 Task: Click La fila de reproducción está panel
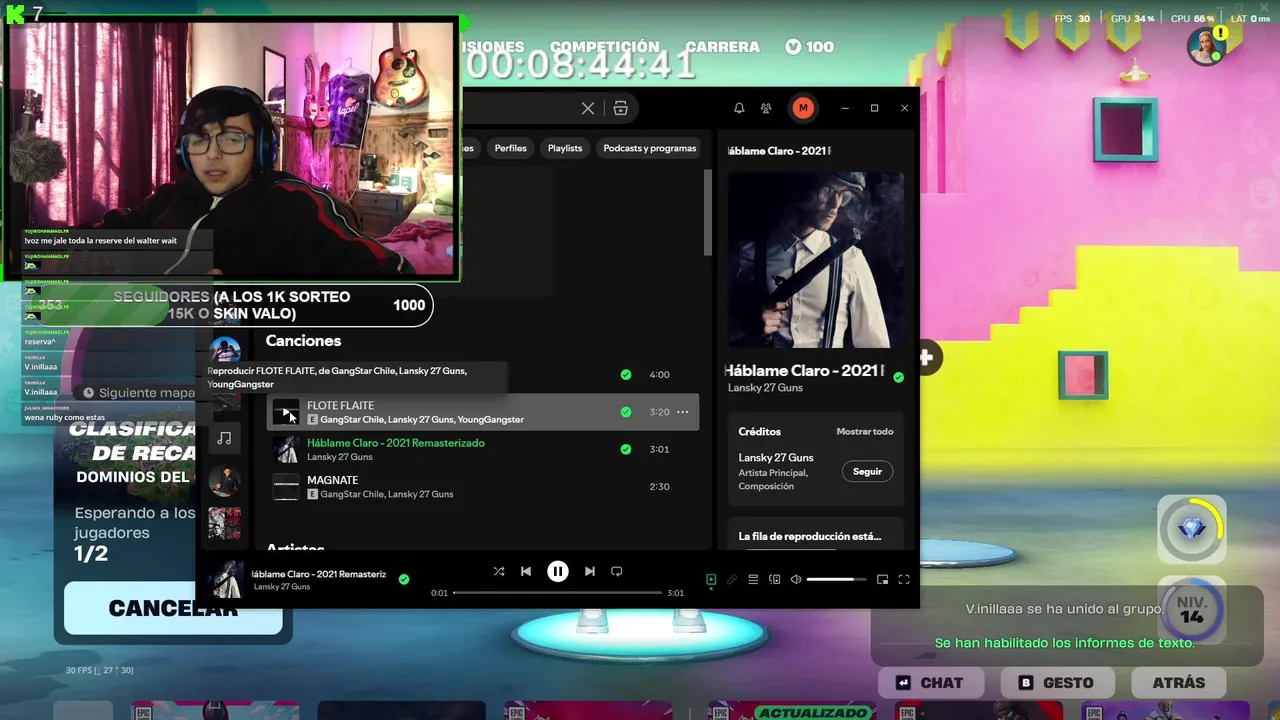(816, 534)
